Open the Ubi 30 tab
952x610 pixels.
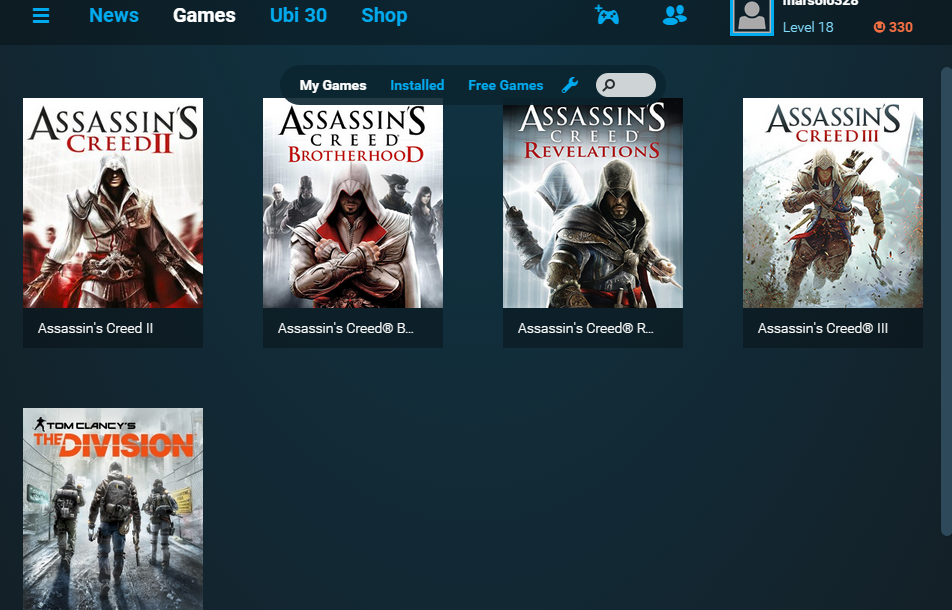[x=298, y=15]
